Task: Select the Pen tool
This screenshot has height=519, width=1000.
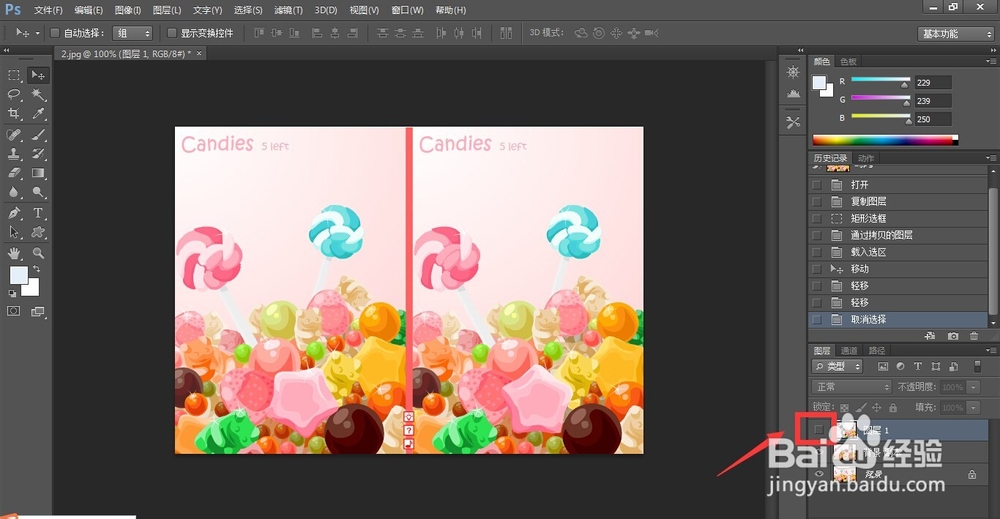Action: click(x=14, y=213)
